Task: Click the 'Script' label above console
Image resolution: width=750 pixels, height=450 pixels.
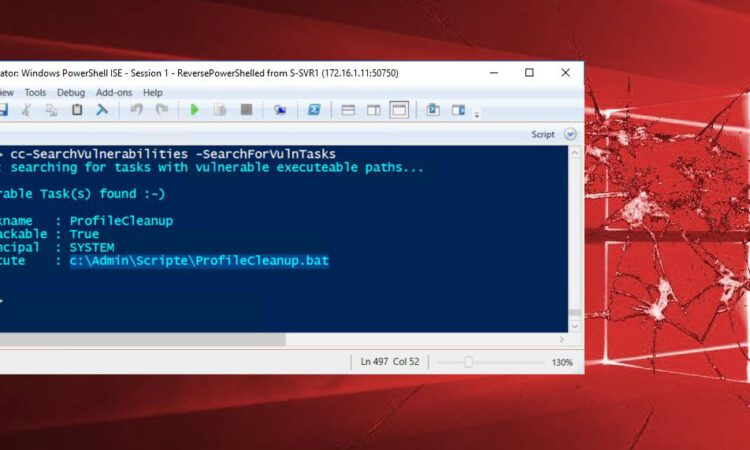Action: [x=542, y=134]
